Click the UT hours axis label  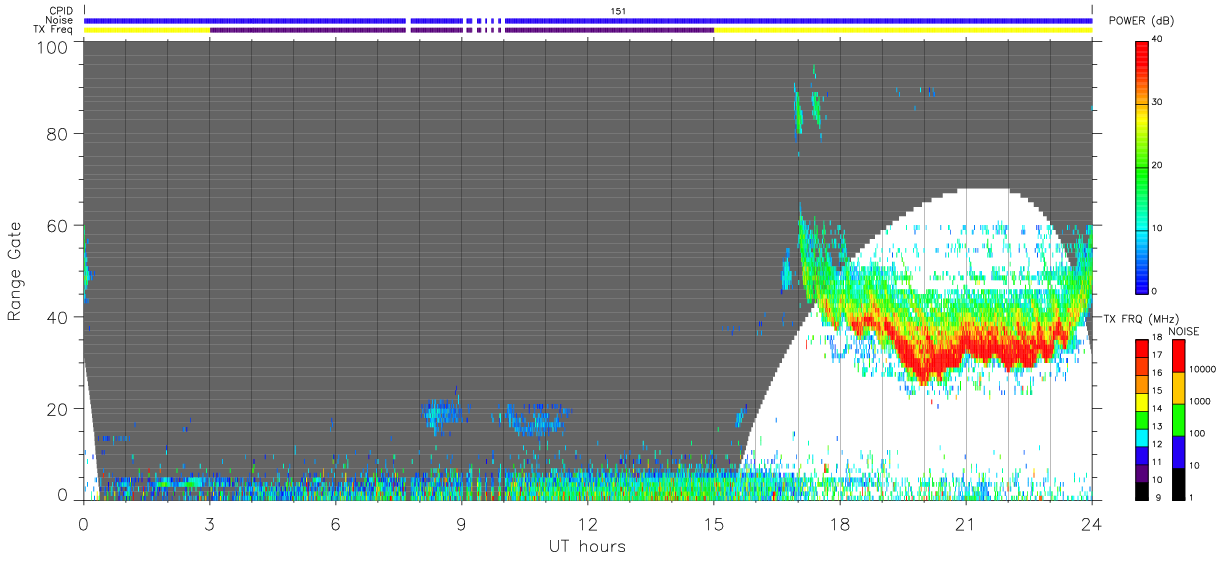pyautogui.click(x=587, y=547)
